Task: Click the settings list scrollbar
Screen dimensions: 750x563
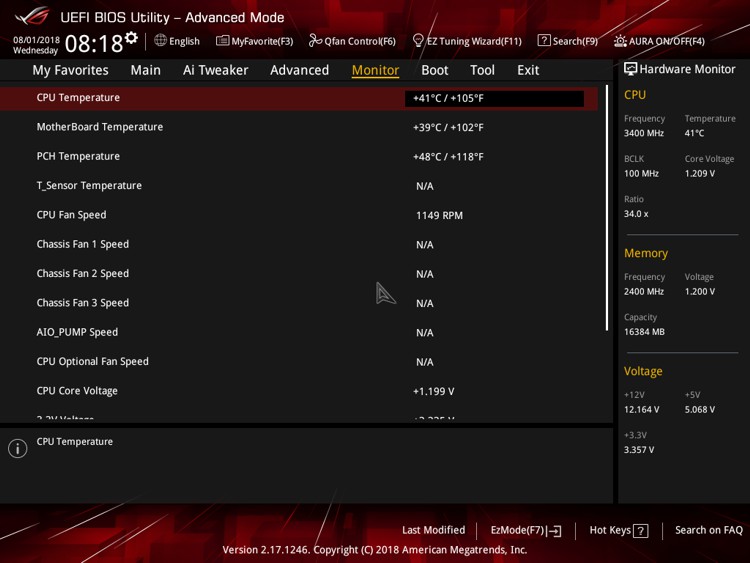Action: 607,208
